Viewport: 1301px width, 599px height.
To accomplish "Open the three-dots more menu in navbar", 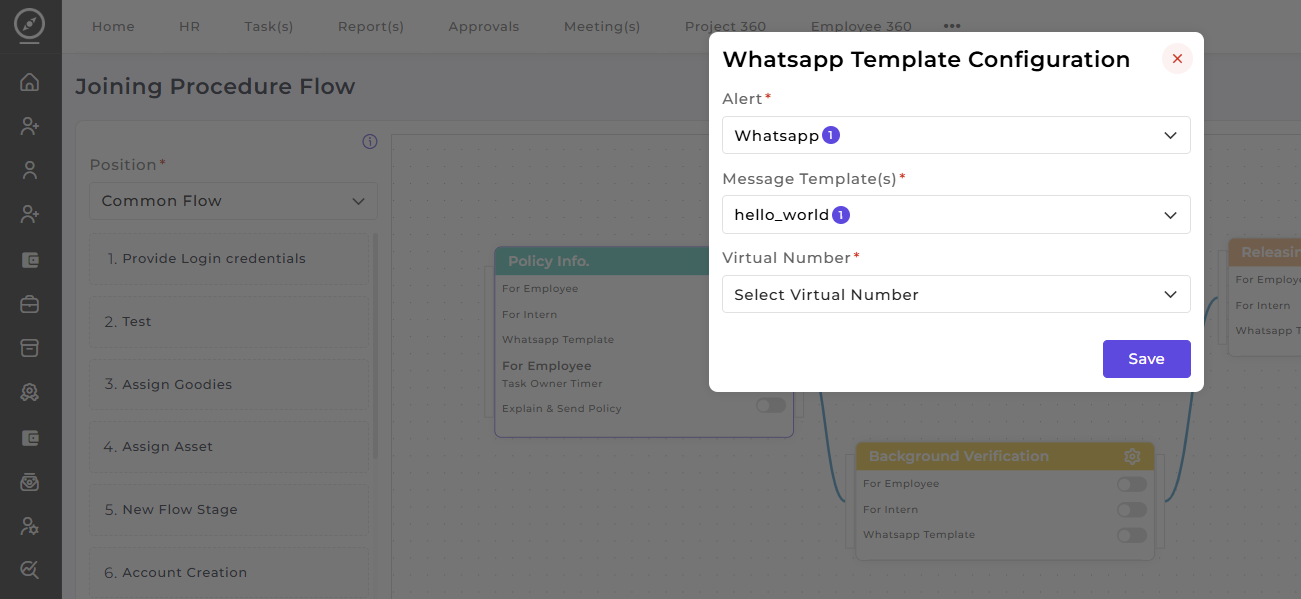I will (952, 26).
